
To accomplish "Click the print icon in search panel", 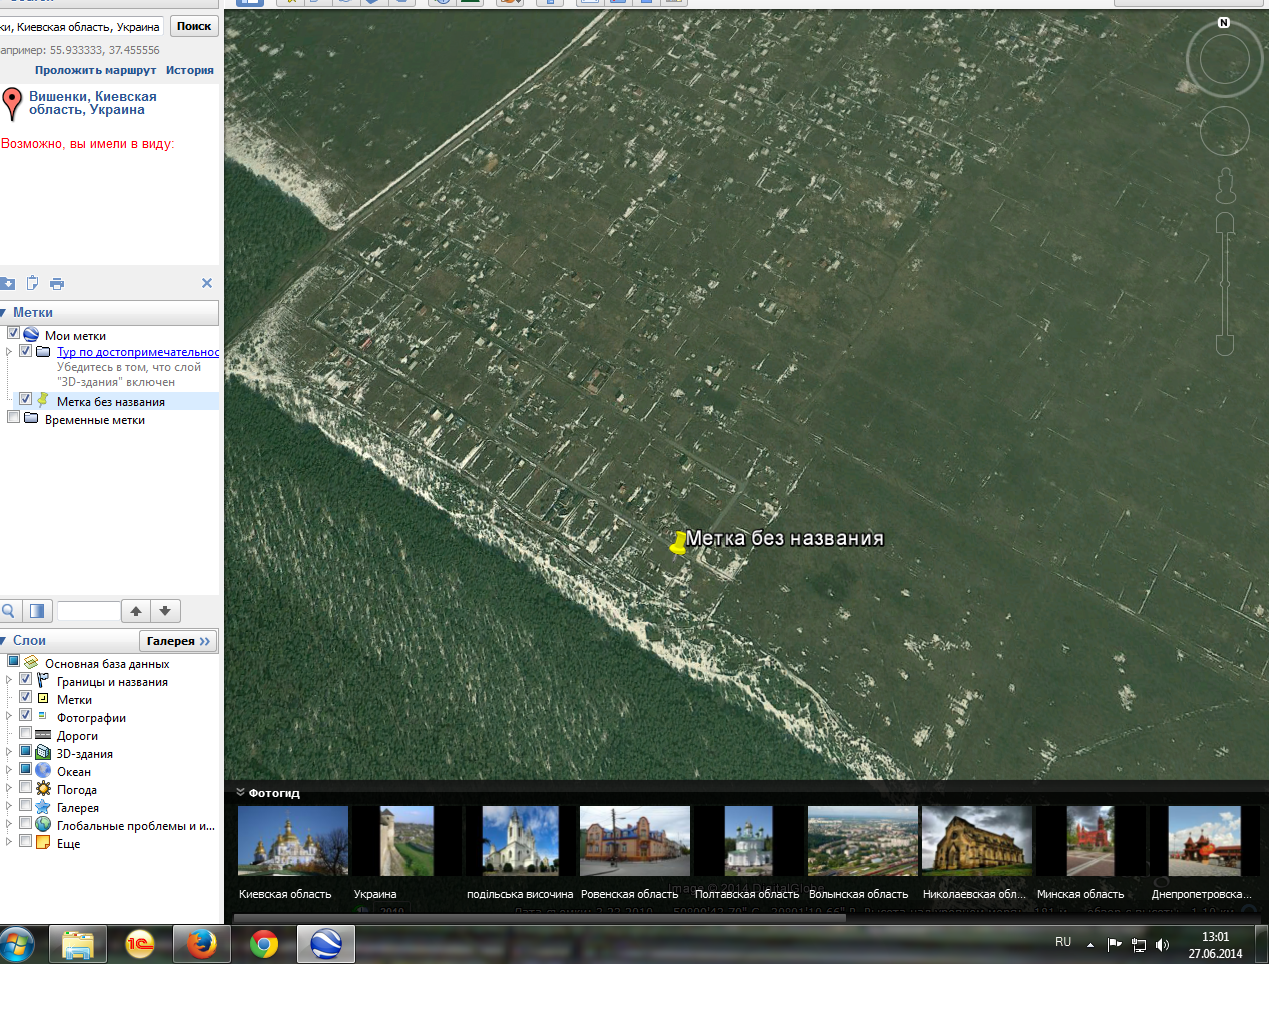I will tap(57, 284).
